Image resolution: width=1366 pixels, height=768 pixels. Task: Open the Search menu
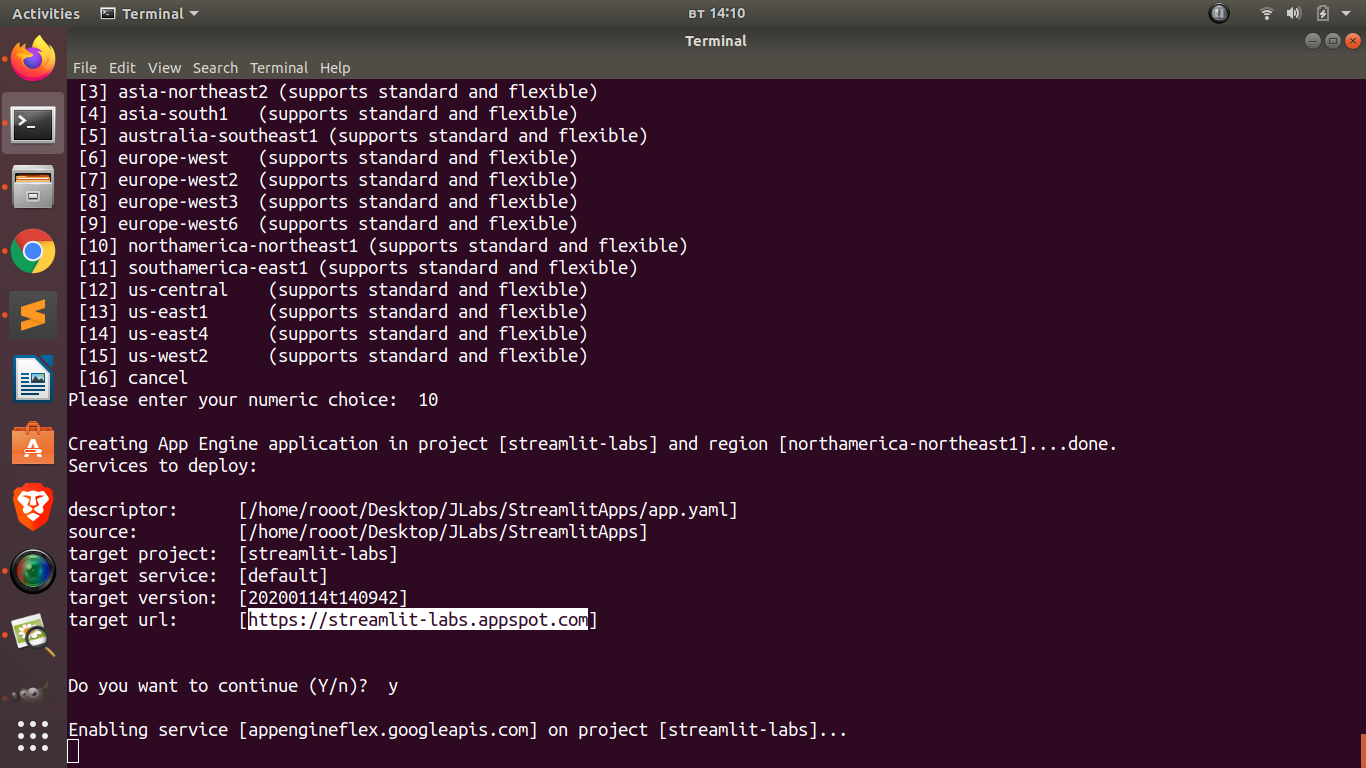click(215, 68)
